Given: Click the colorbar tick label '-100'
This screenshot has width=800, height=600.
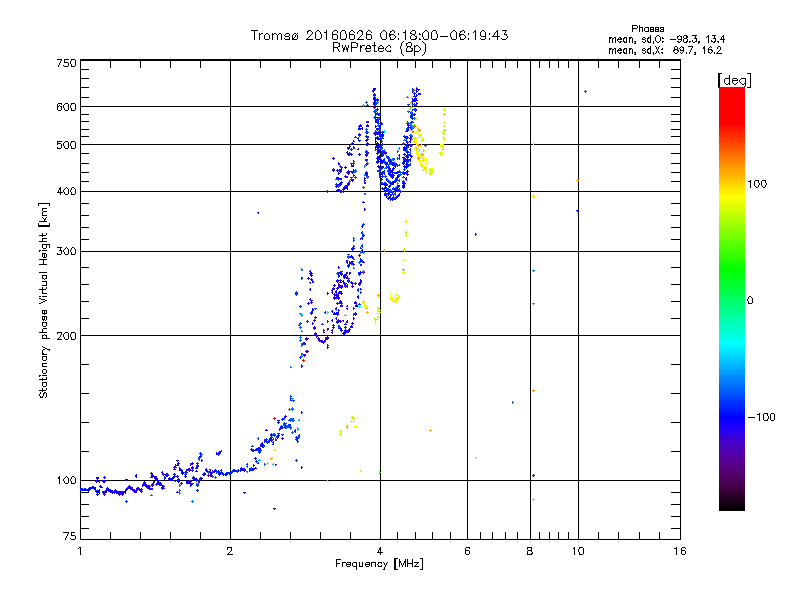Looking at the screenshot, I should pos(761,417).
